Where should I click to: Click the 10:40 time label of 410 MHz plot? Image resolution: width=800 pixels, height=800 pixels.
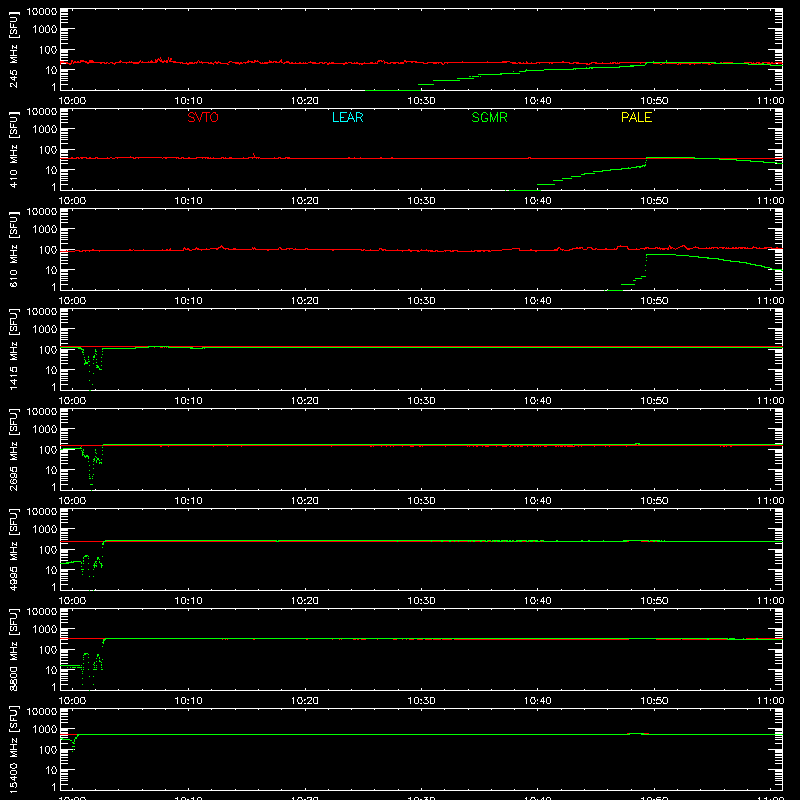click(x=538, y=201)
